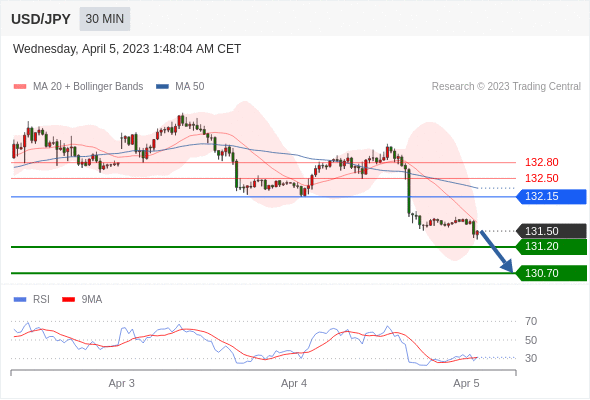Viewport: 590px width, 400px height.
Task: Click the MA 20 + Bollinger Bands pink swatch
Action: coord(20,87)
